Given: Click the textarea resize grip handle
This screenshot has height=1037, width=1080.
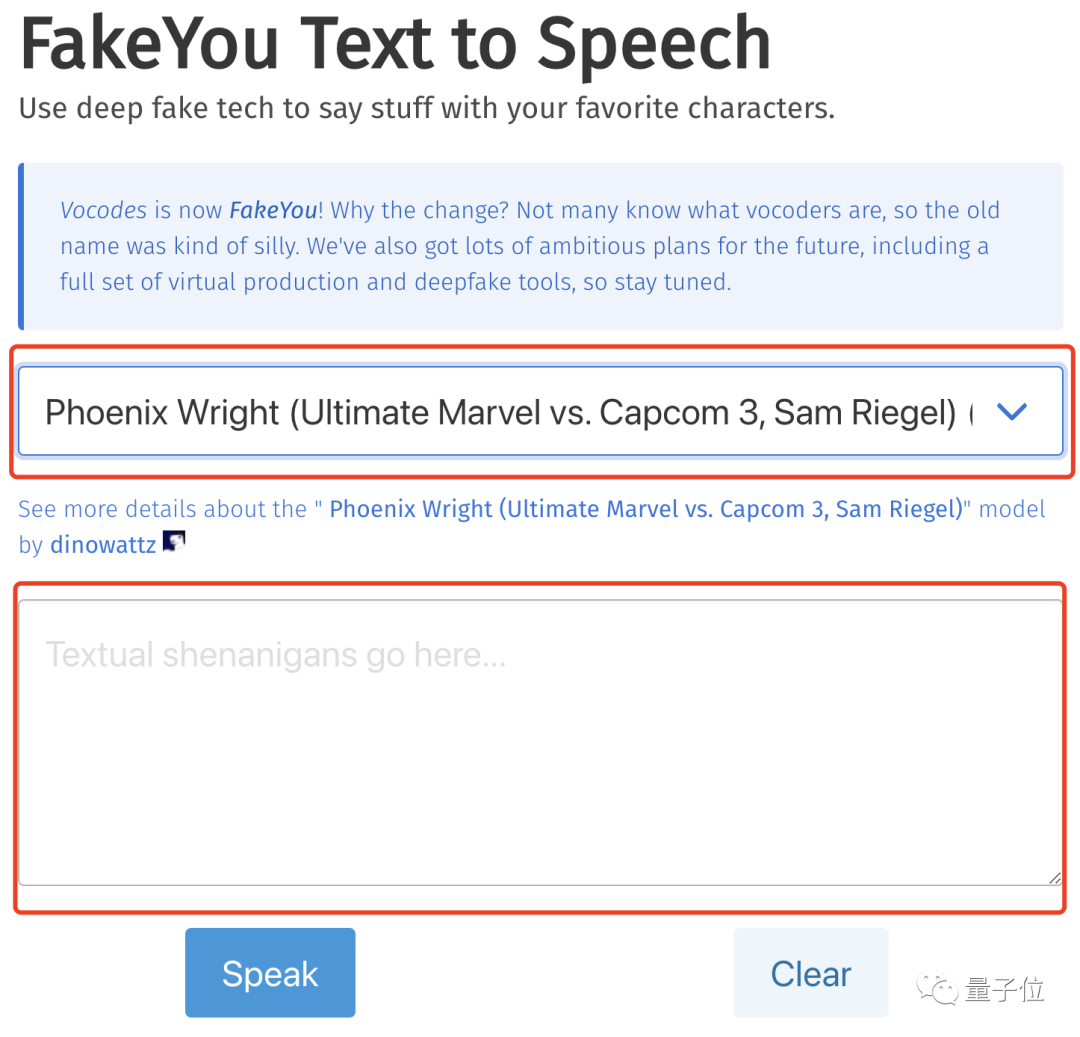Looking at the screenshot, I should 1054,877.
